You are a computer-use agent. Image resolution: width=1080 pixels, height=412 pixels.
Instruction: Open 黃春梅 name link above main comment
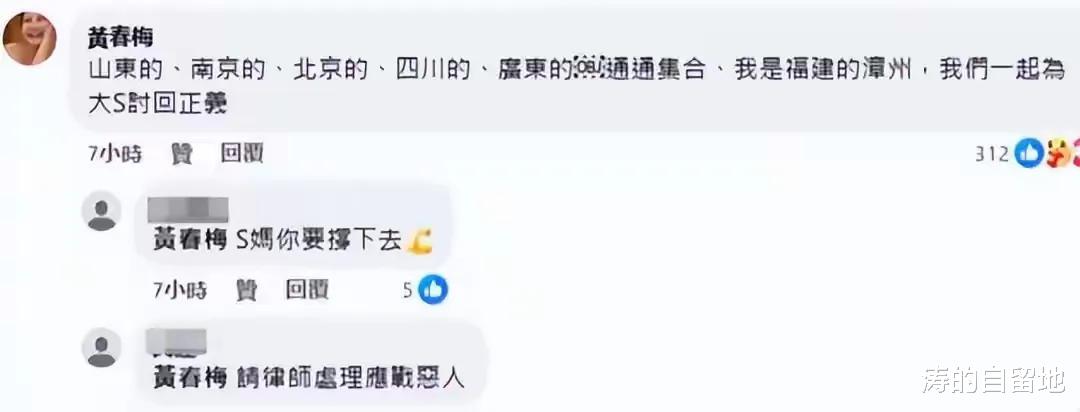coord(119,37)
